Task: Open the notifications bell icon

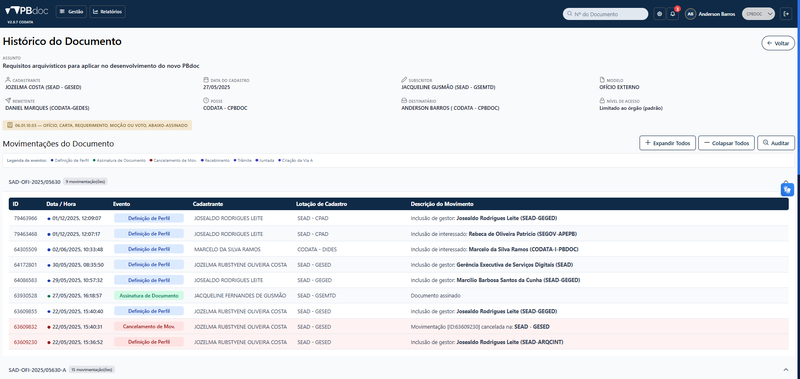Action: pyautogui.click(x=673, y=14)
